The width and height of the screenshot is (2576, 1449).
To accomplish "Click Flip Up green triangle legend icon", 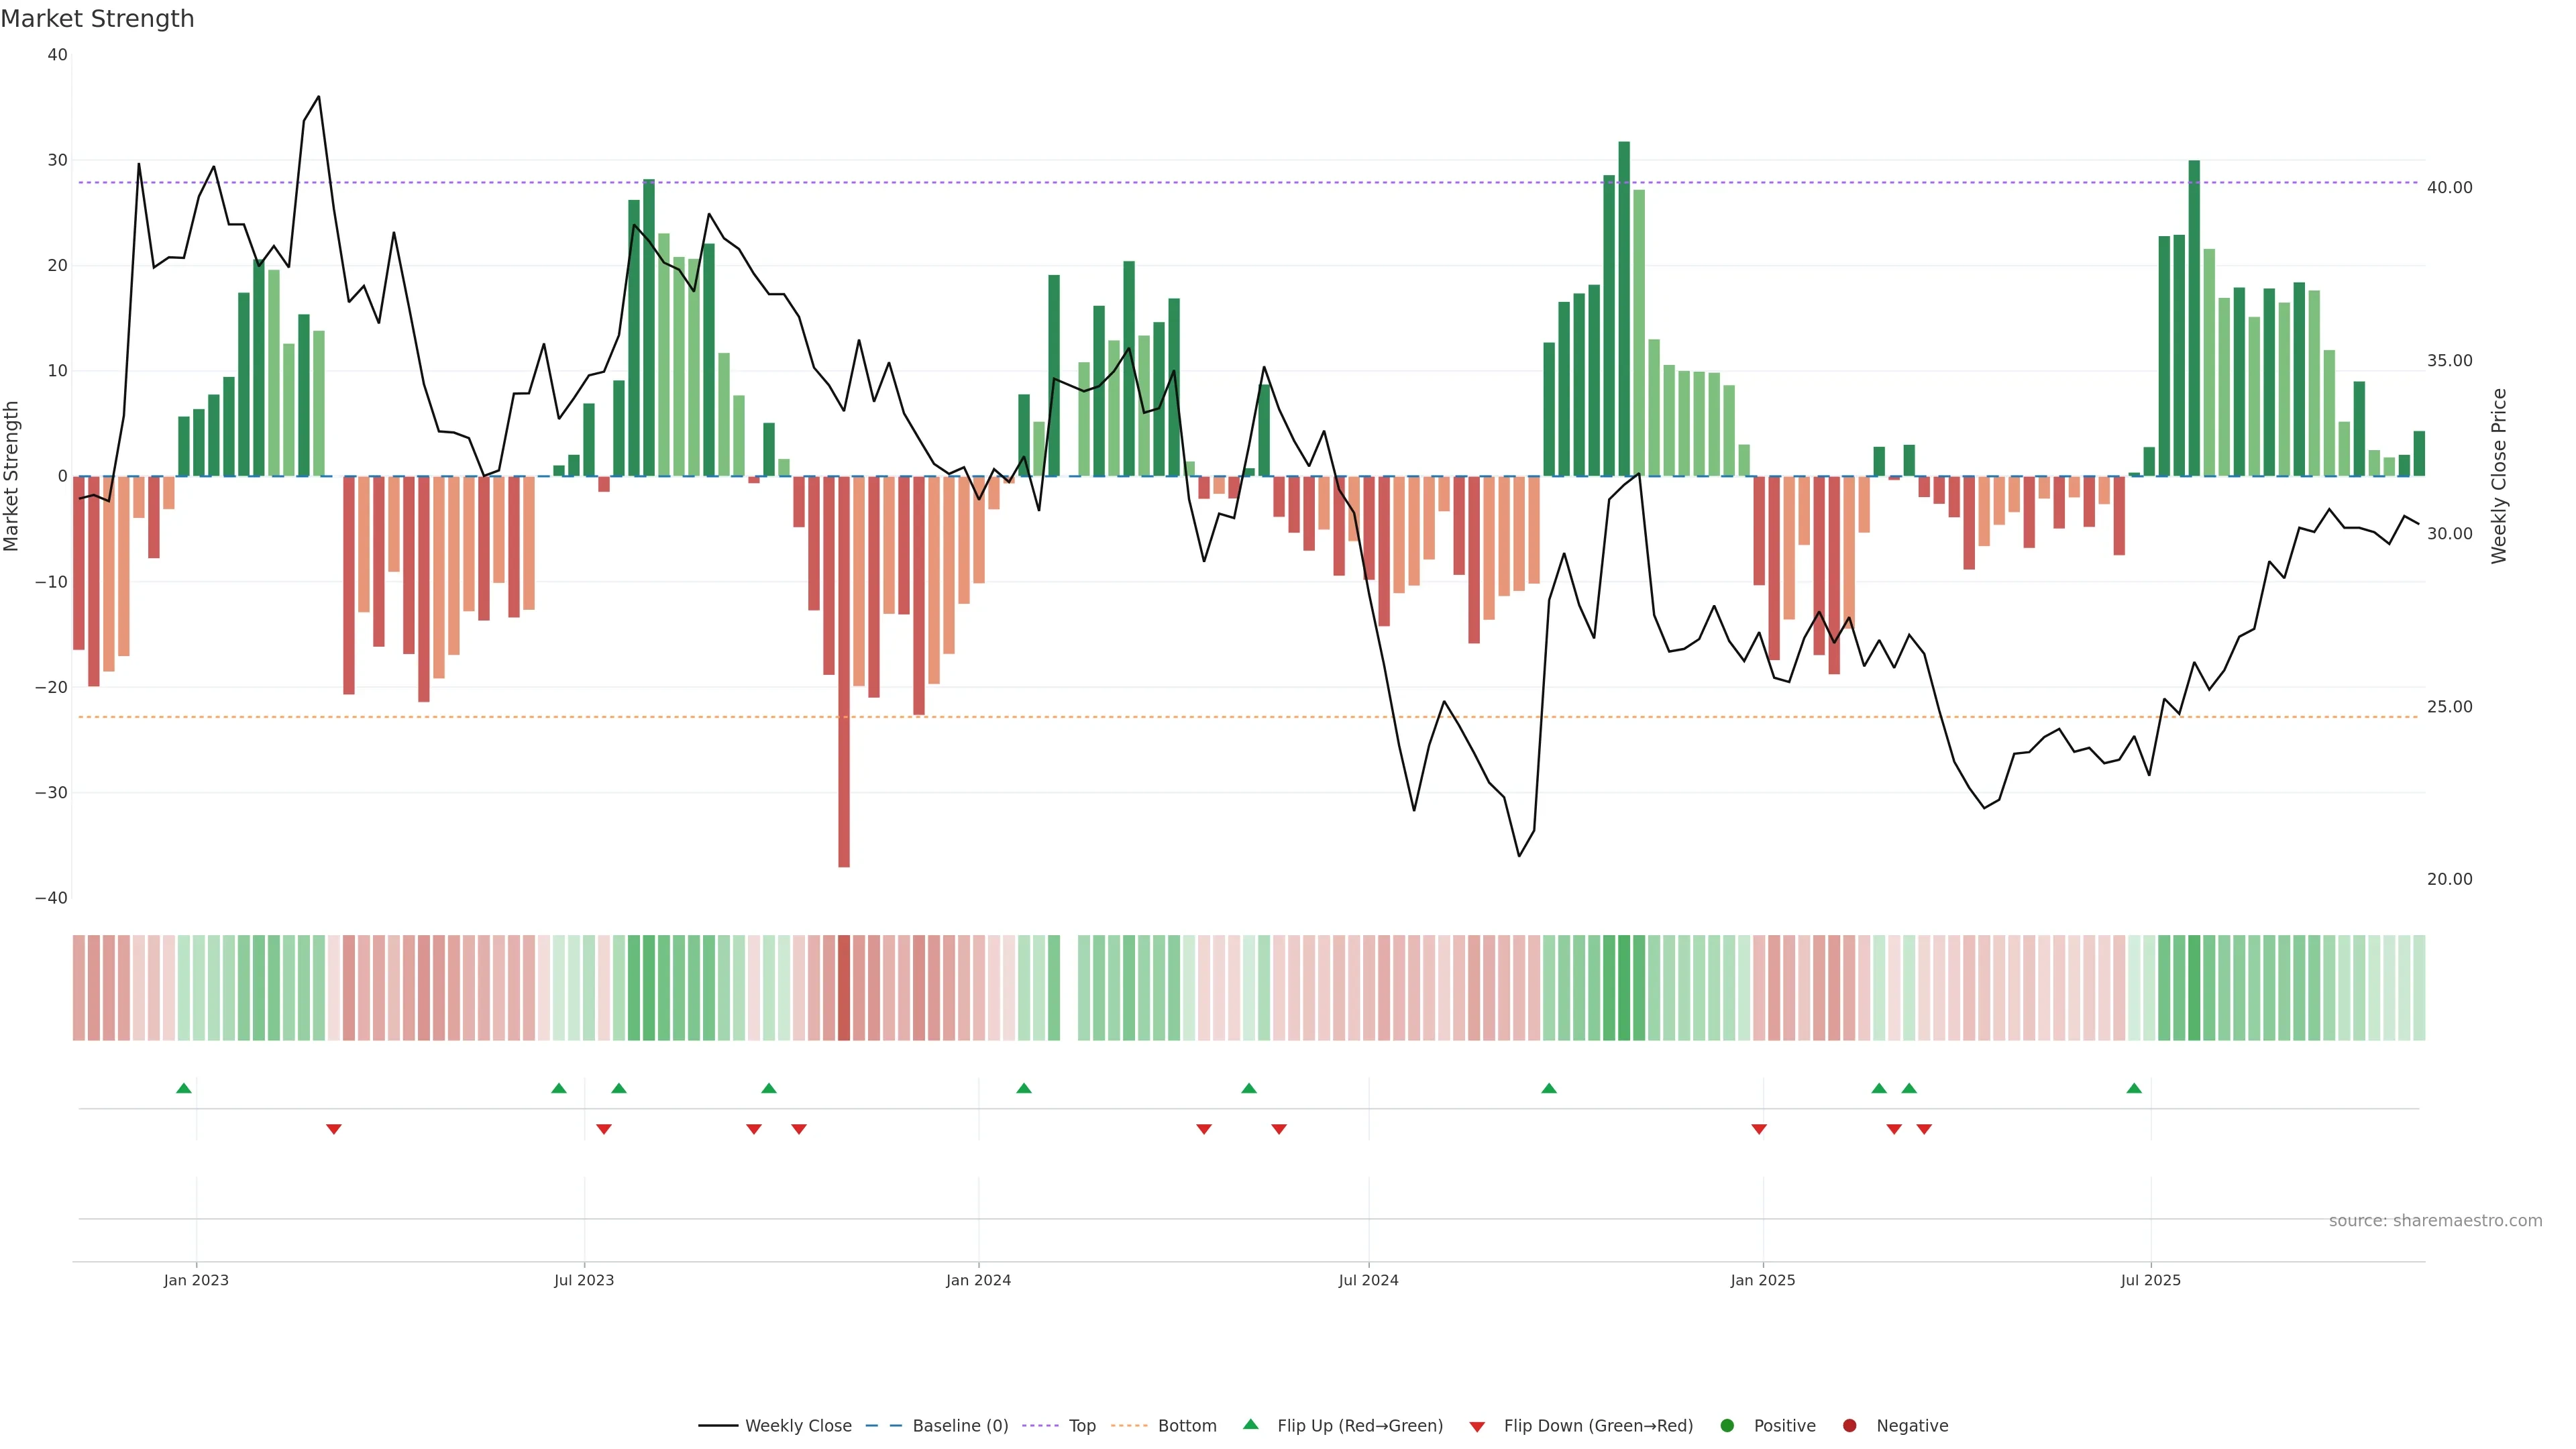I will [x=1250, y=1425].
